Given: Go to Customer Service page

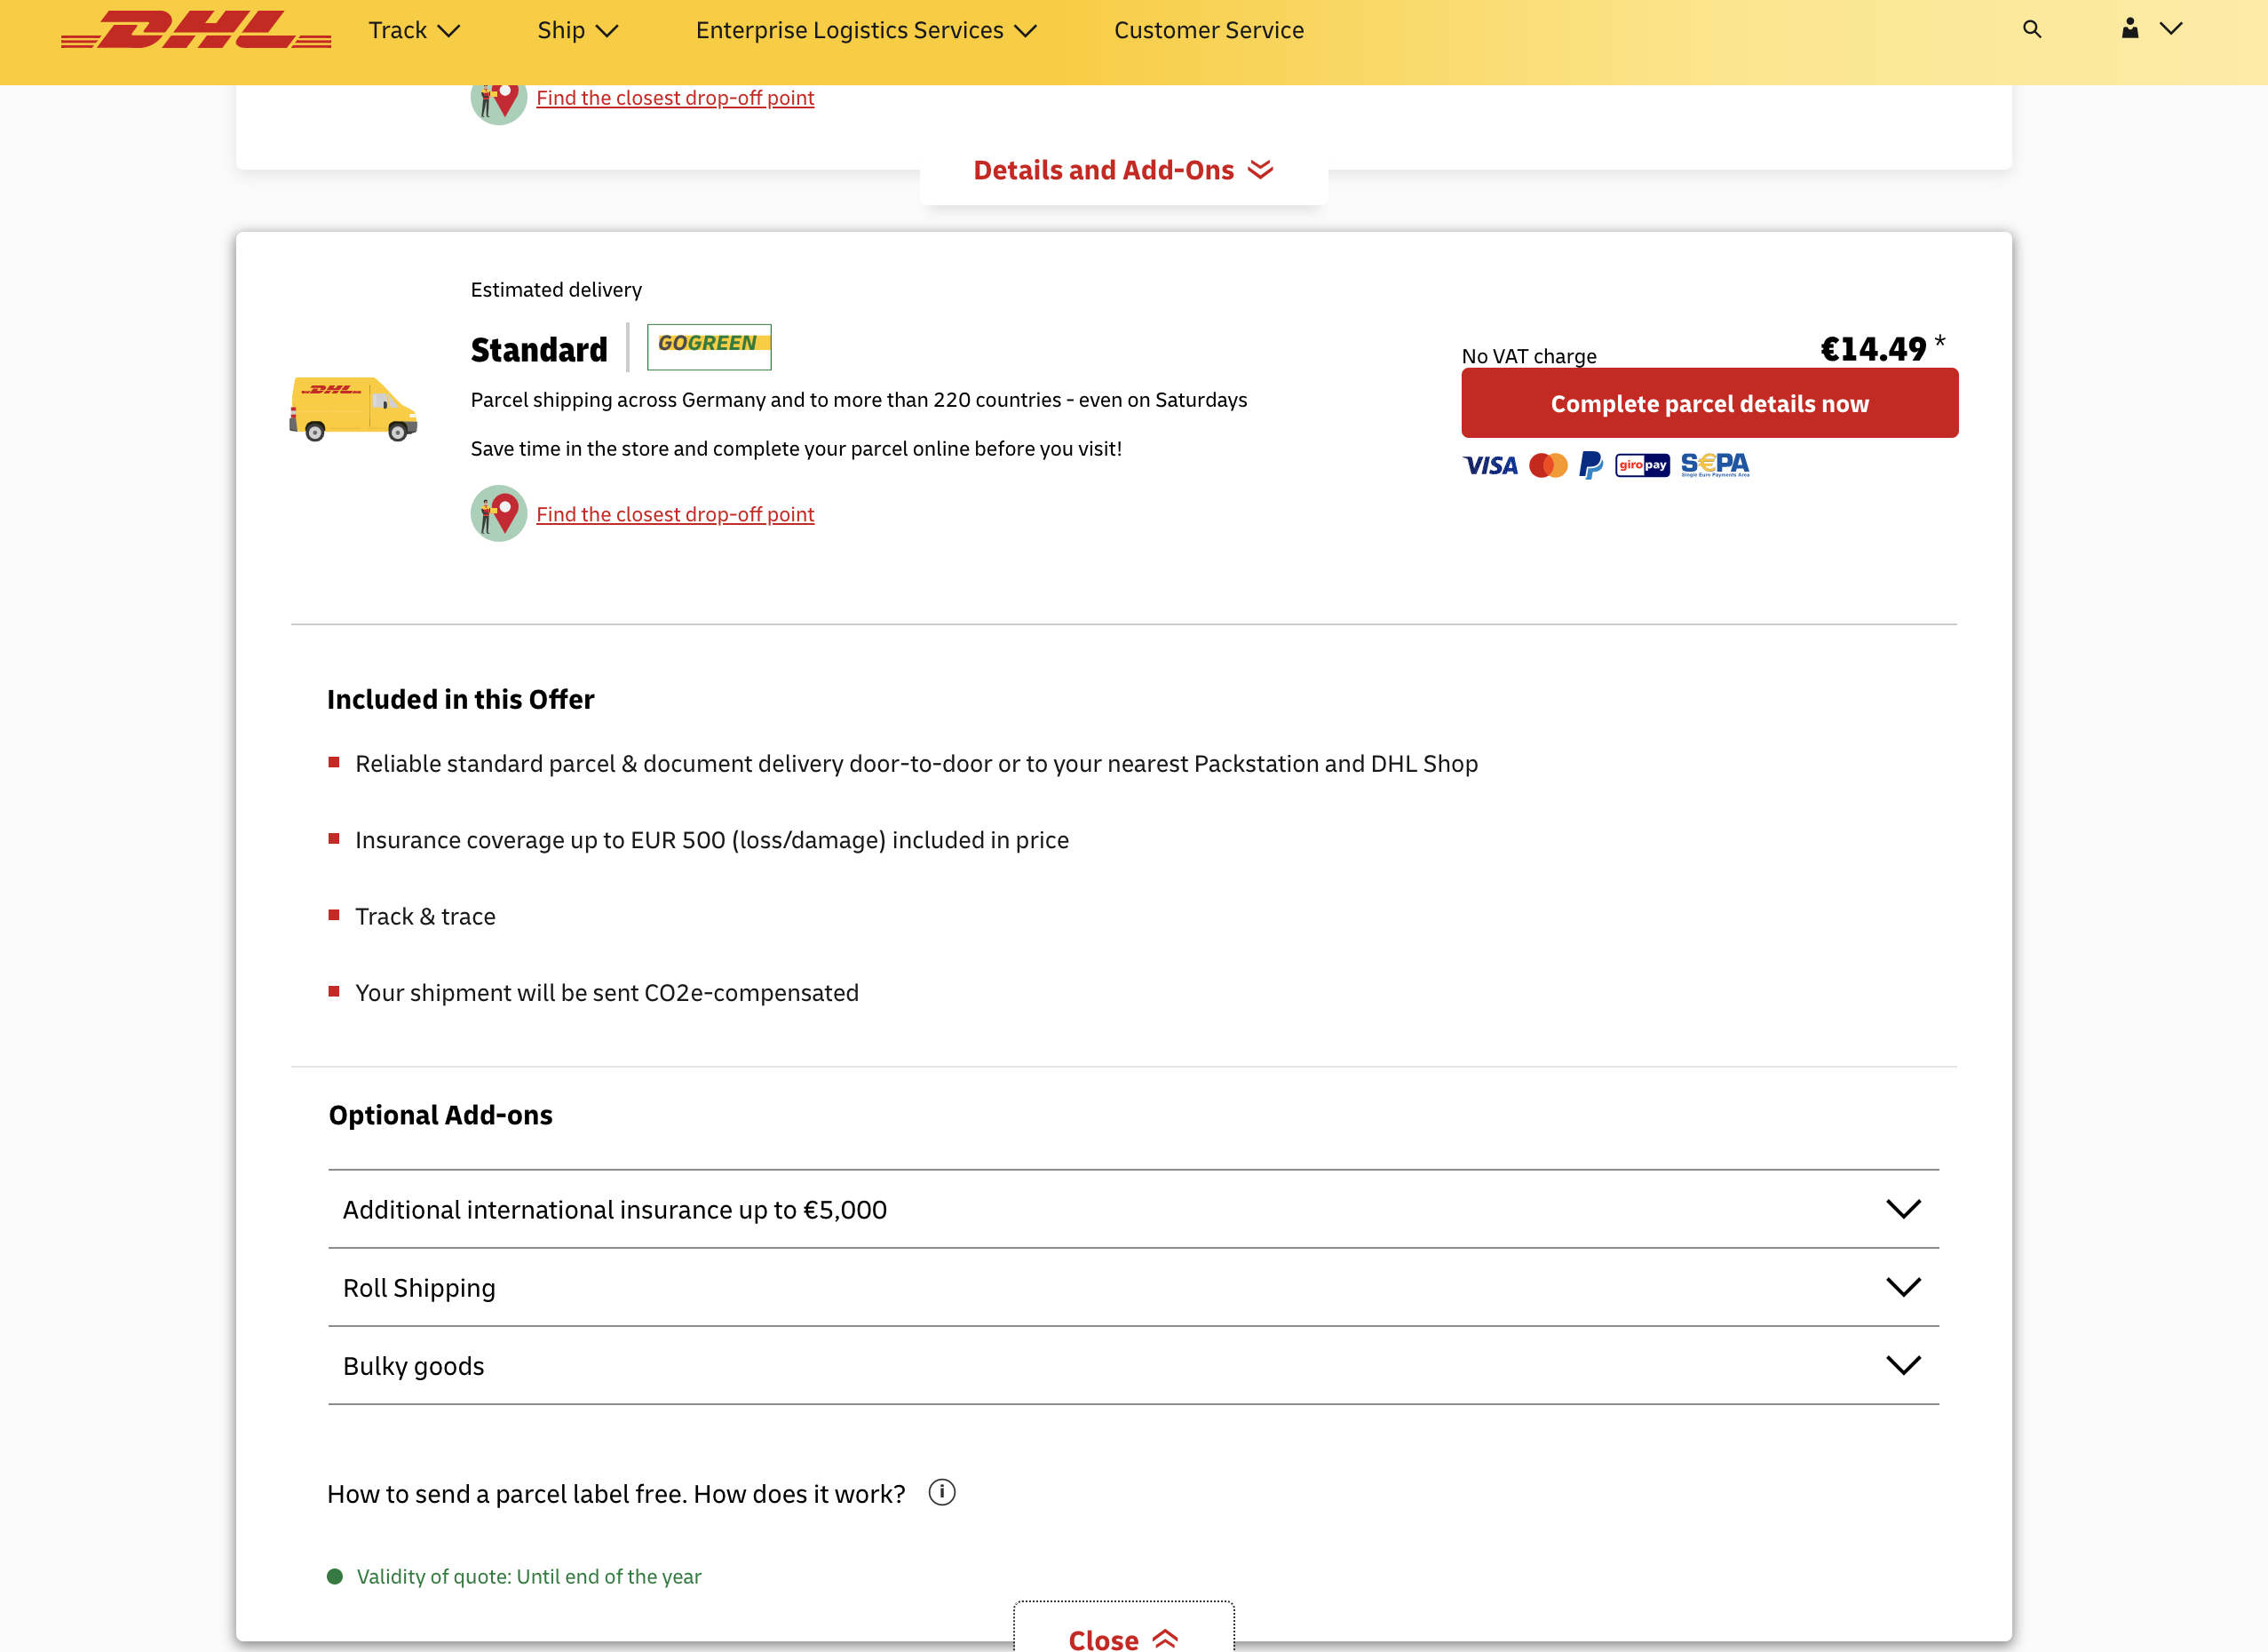Looking at the screenshot, I should (x=1209, y=30).
